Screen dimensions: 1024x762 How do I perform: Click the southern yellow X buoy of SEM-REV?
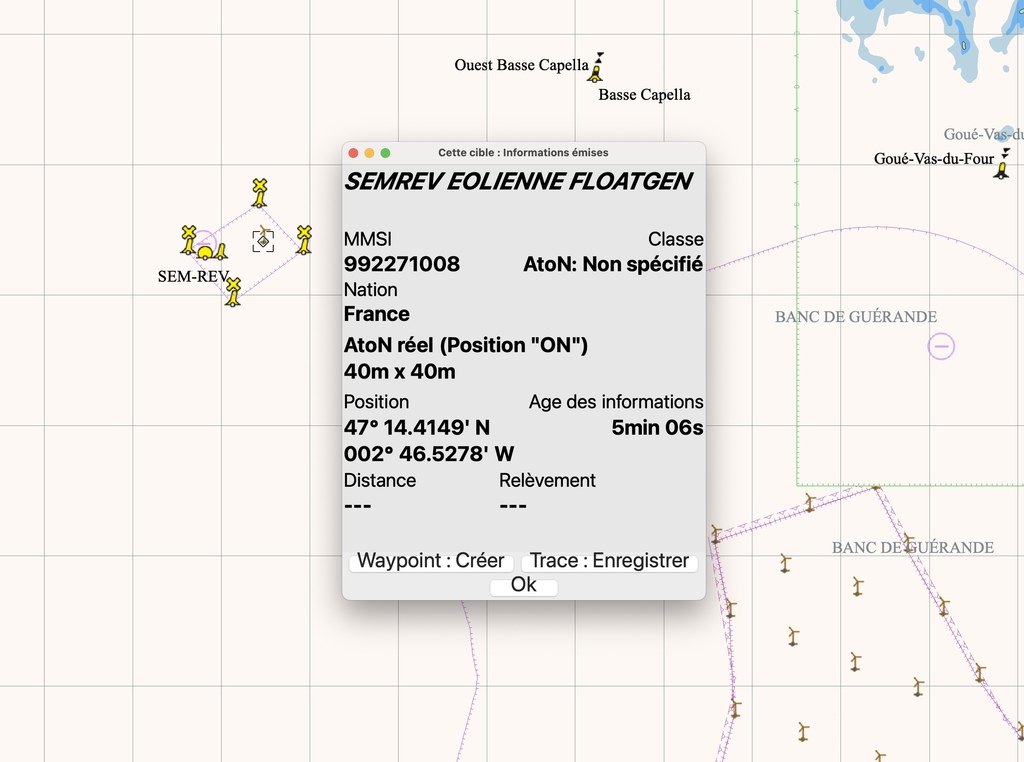click(233, 291)
